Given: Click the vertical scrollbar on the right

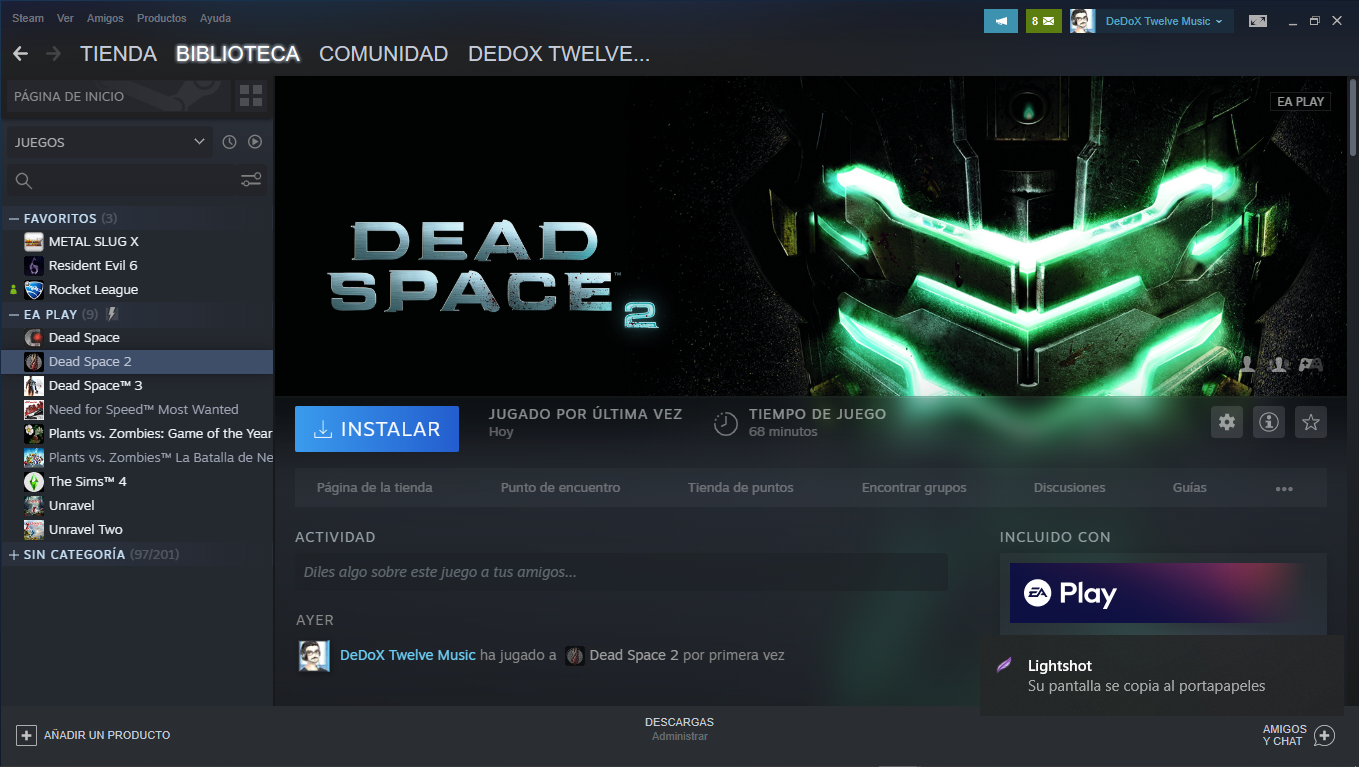Looking at the screenshot, I should (x=1352, y=117).
